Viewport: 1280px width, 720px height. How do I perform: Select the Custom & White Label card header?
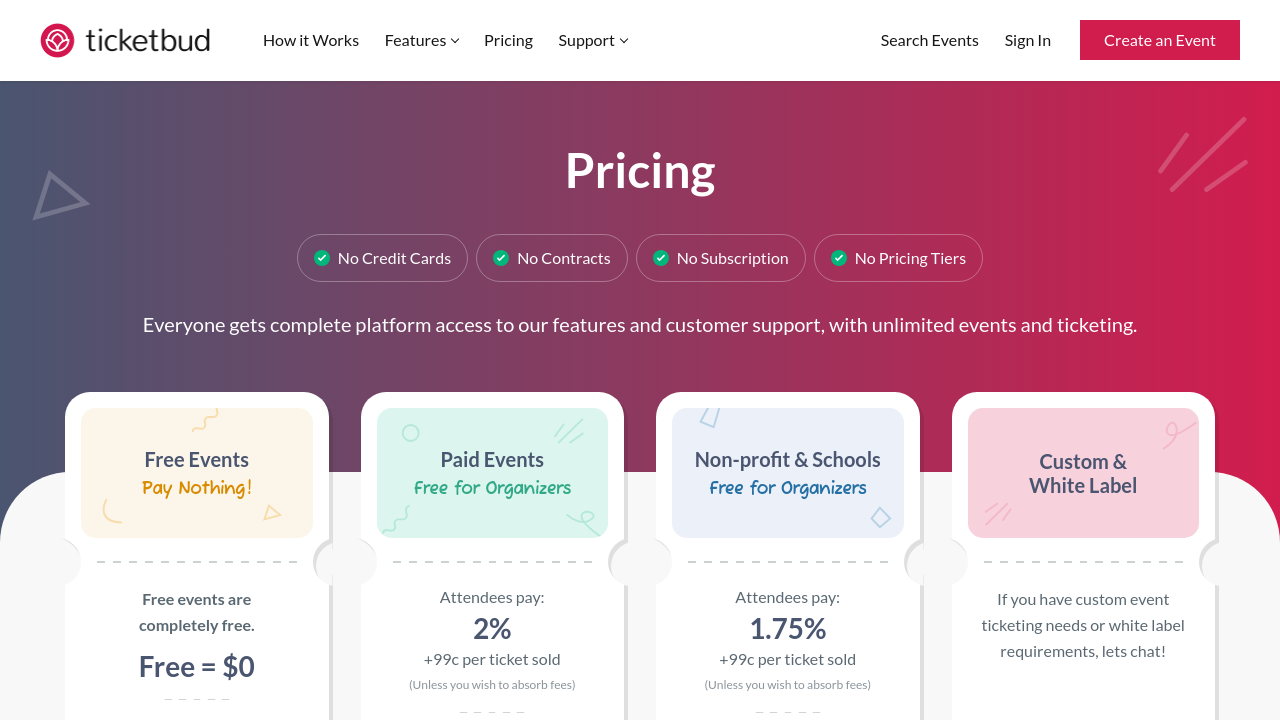click(x=1083, y=473)
